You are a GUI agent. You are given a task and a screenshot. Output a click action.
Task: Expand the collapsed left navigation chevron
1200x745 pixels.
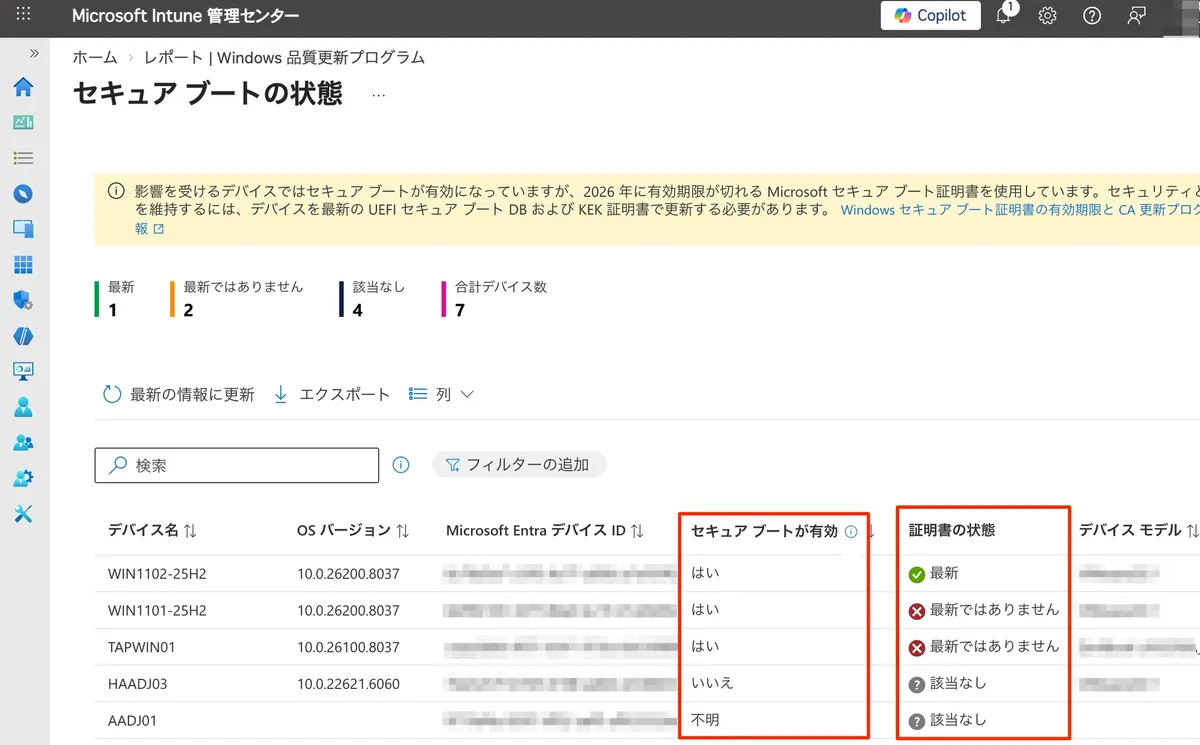point(34,53)
